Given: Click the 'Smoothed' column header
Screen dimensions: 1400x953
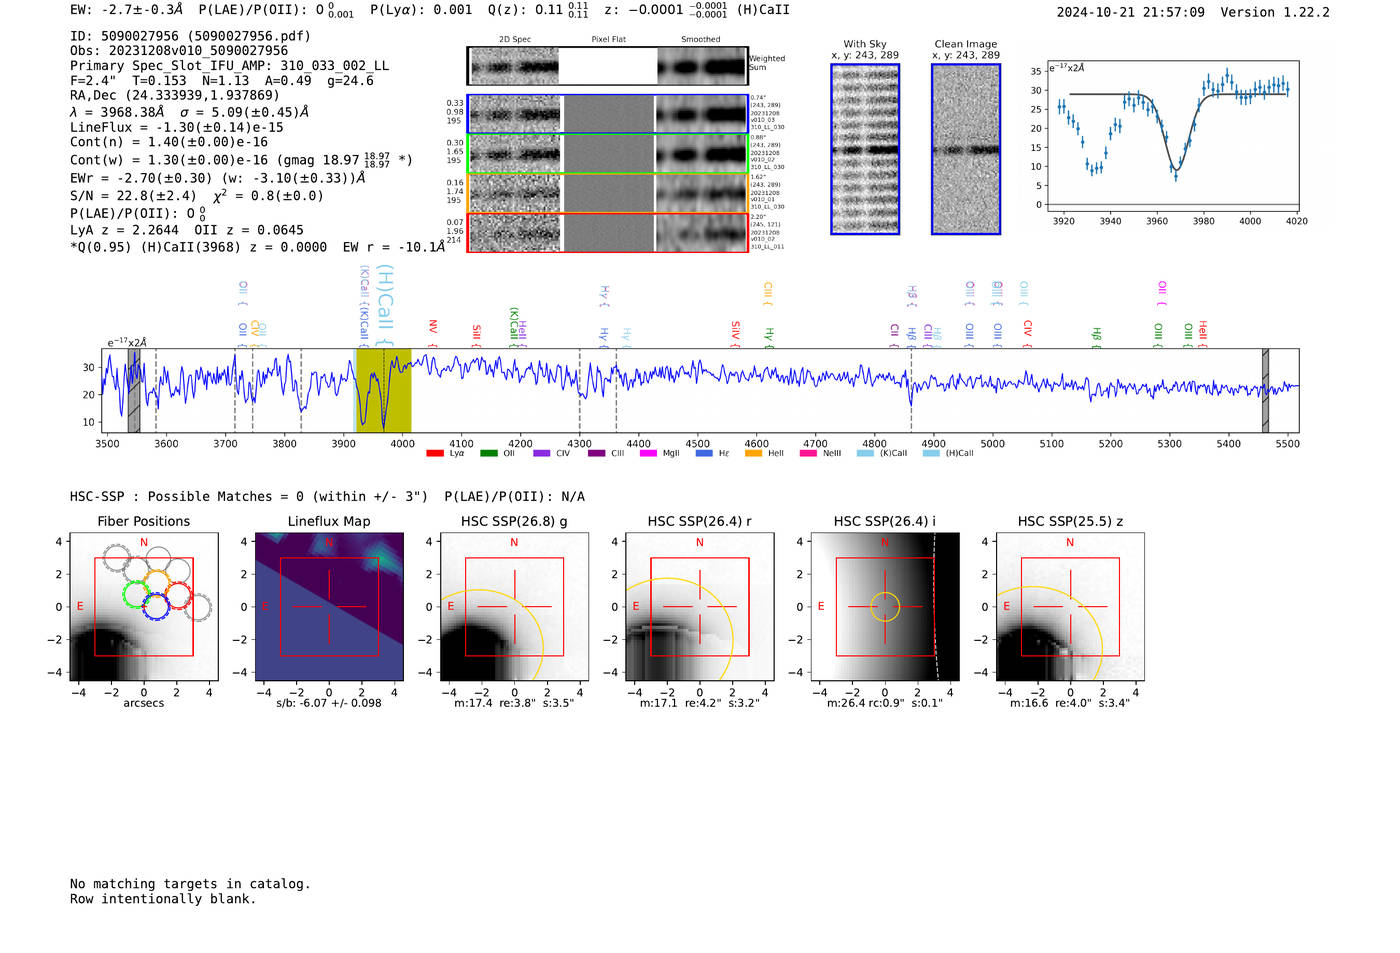Looking at the screenshot, I should [701, 39].
